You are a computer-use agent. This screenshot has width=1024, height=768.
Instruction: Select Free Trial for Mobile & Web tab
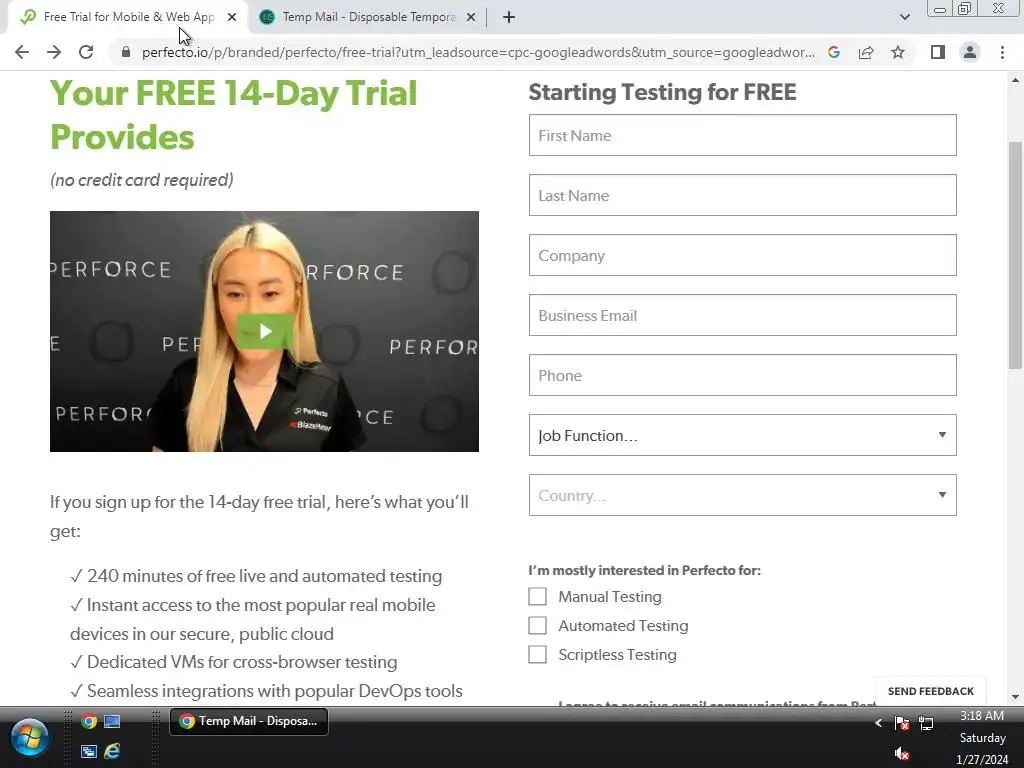click(128, 18)
